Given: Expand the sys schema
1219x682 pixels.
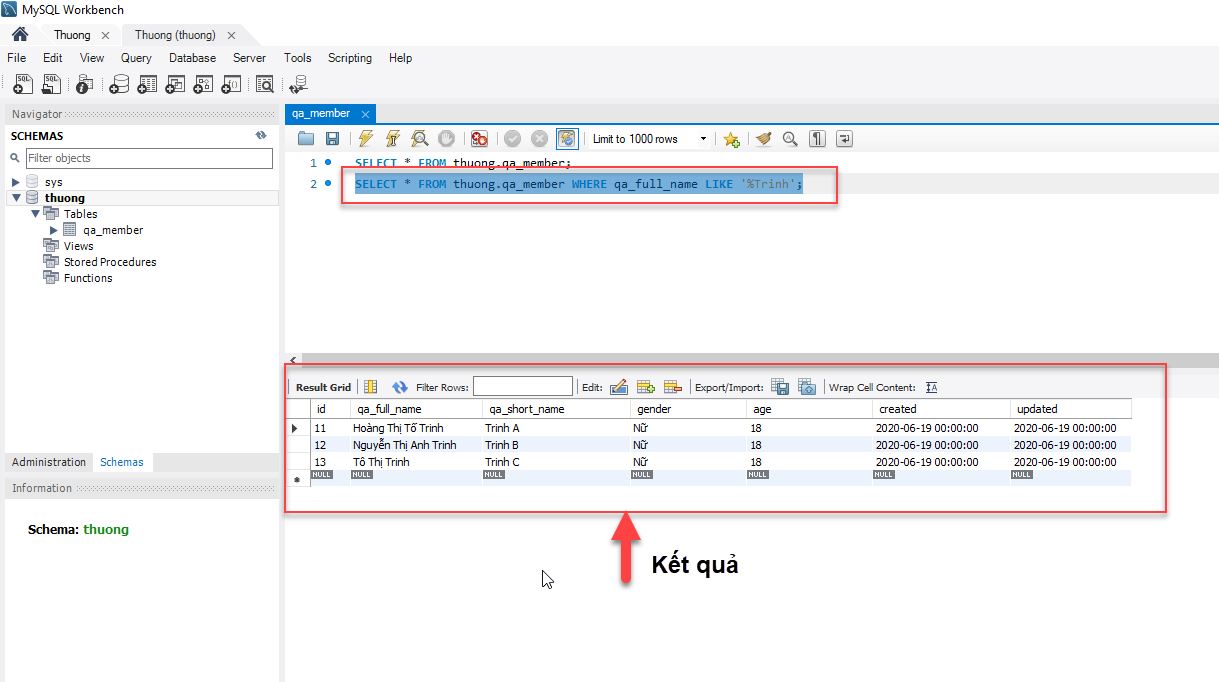Looking at the screenshot, I should tap(16, 182).
